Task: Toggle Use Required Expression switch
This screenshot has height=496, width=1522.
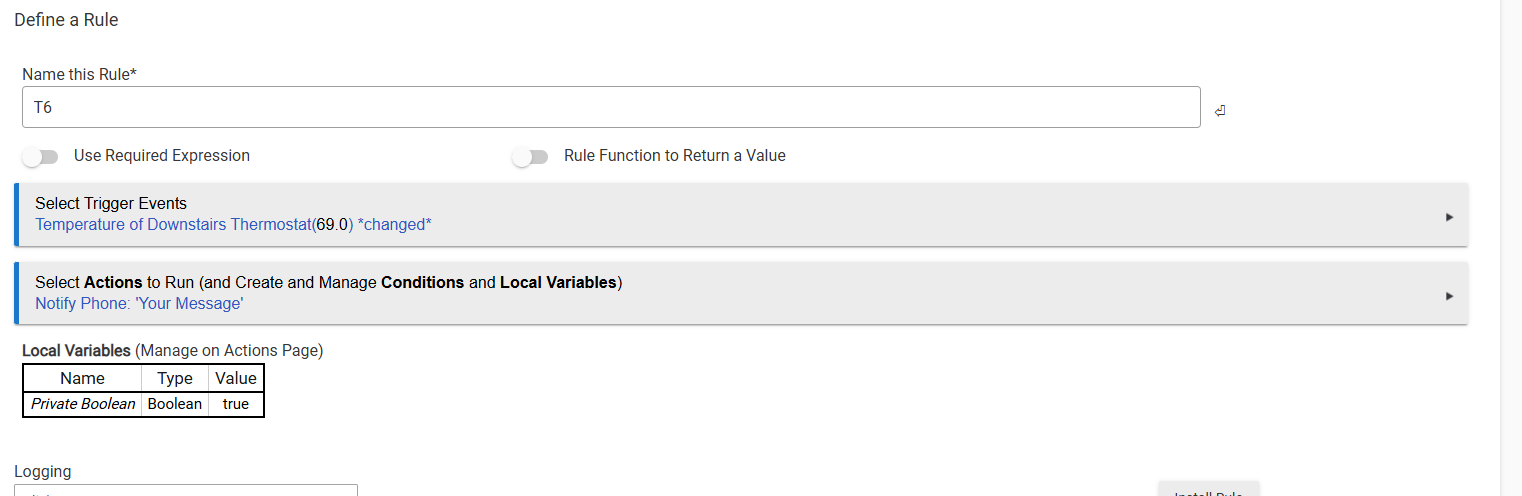Action: tap(40, 157)
